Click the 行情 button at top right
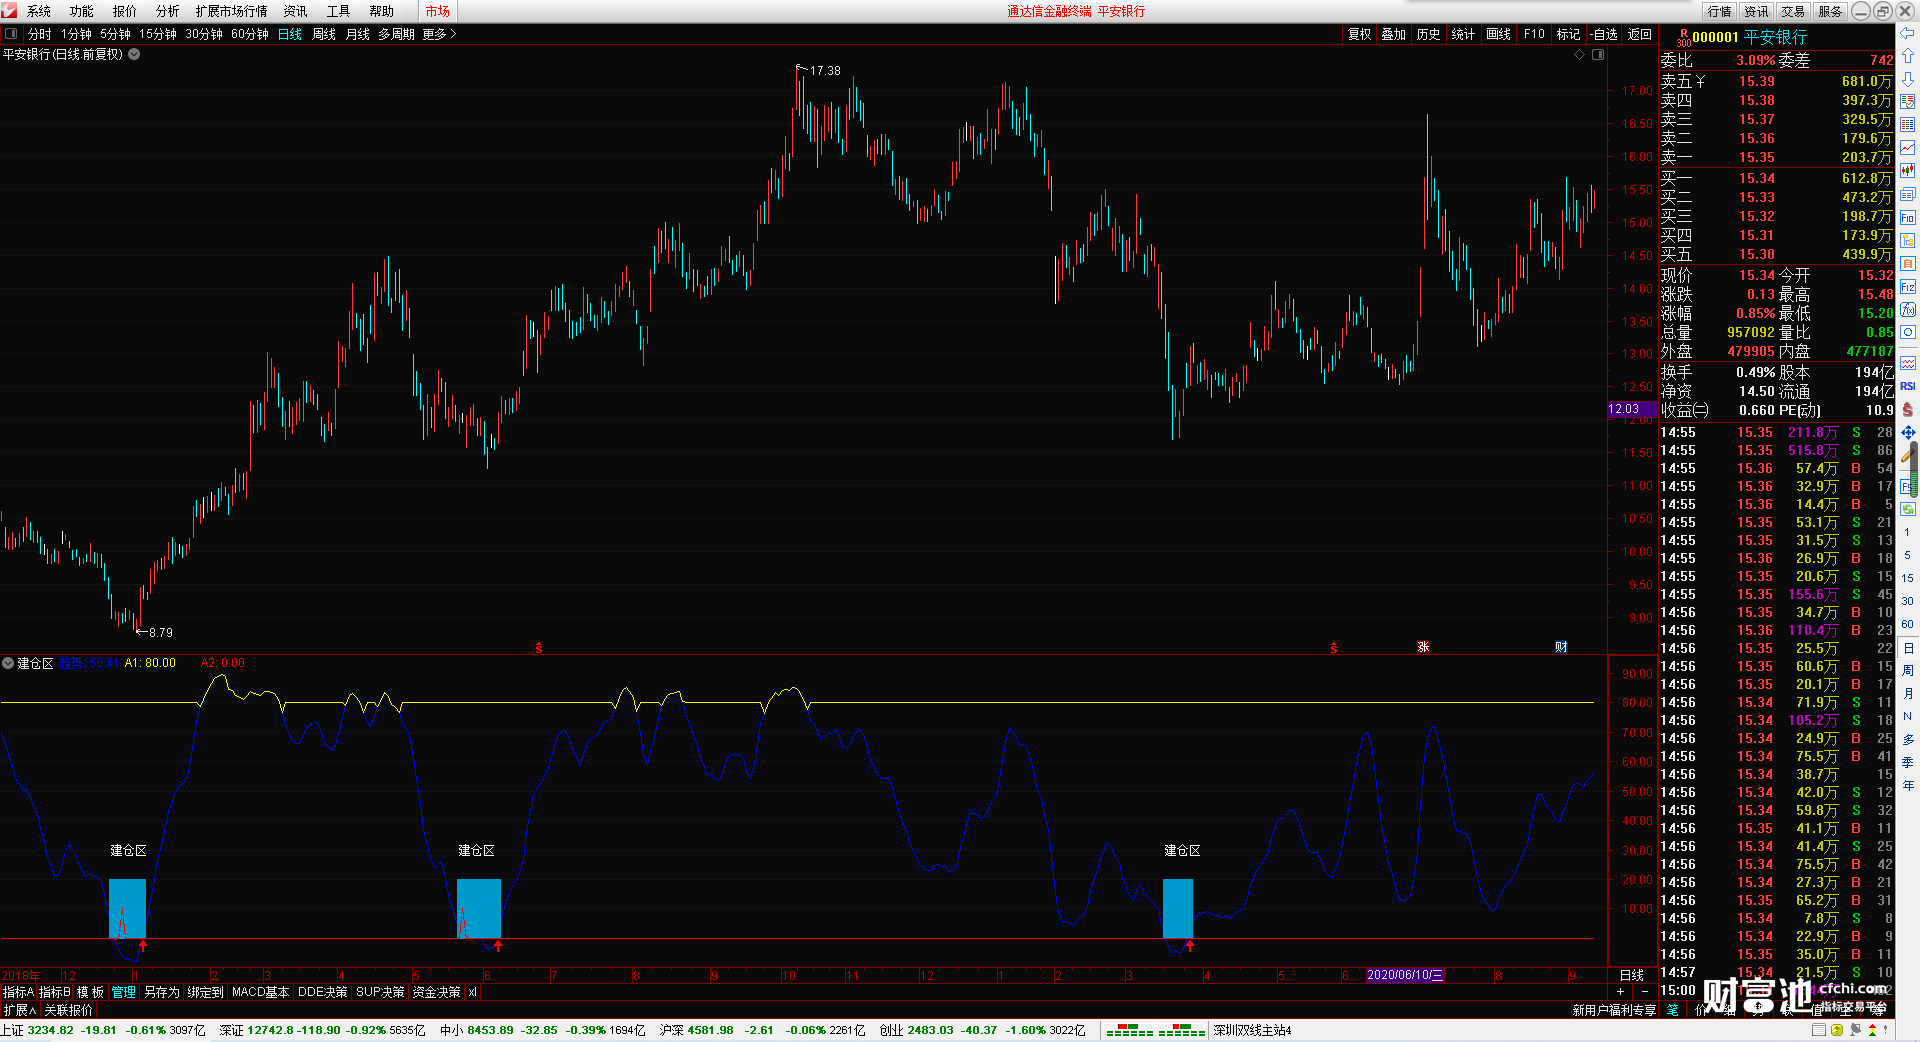 point(1720,11)
